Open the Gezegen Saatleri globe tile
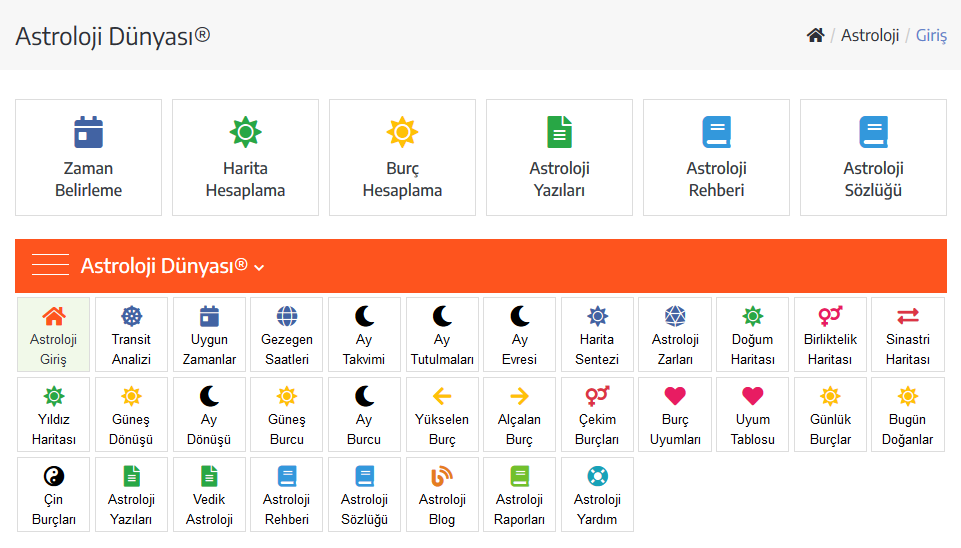Image resolution: width=961 pixels, height=548 pixels. [x=287, y=335]
